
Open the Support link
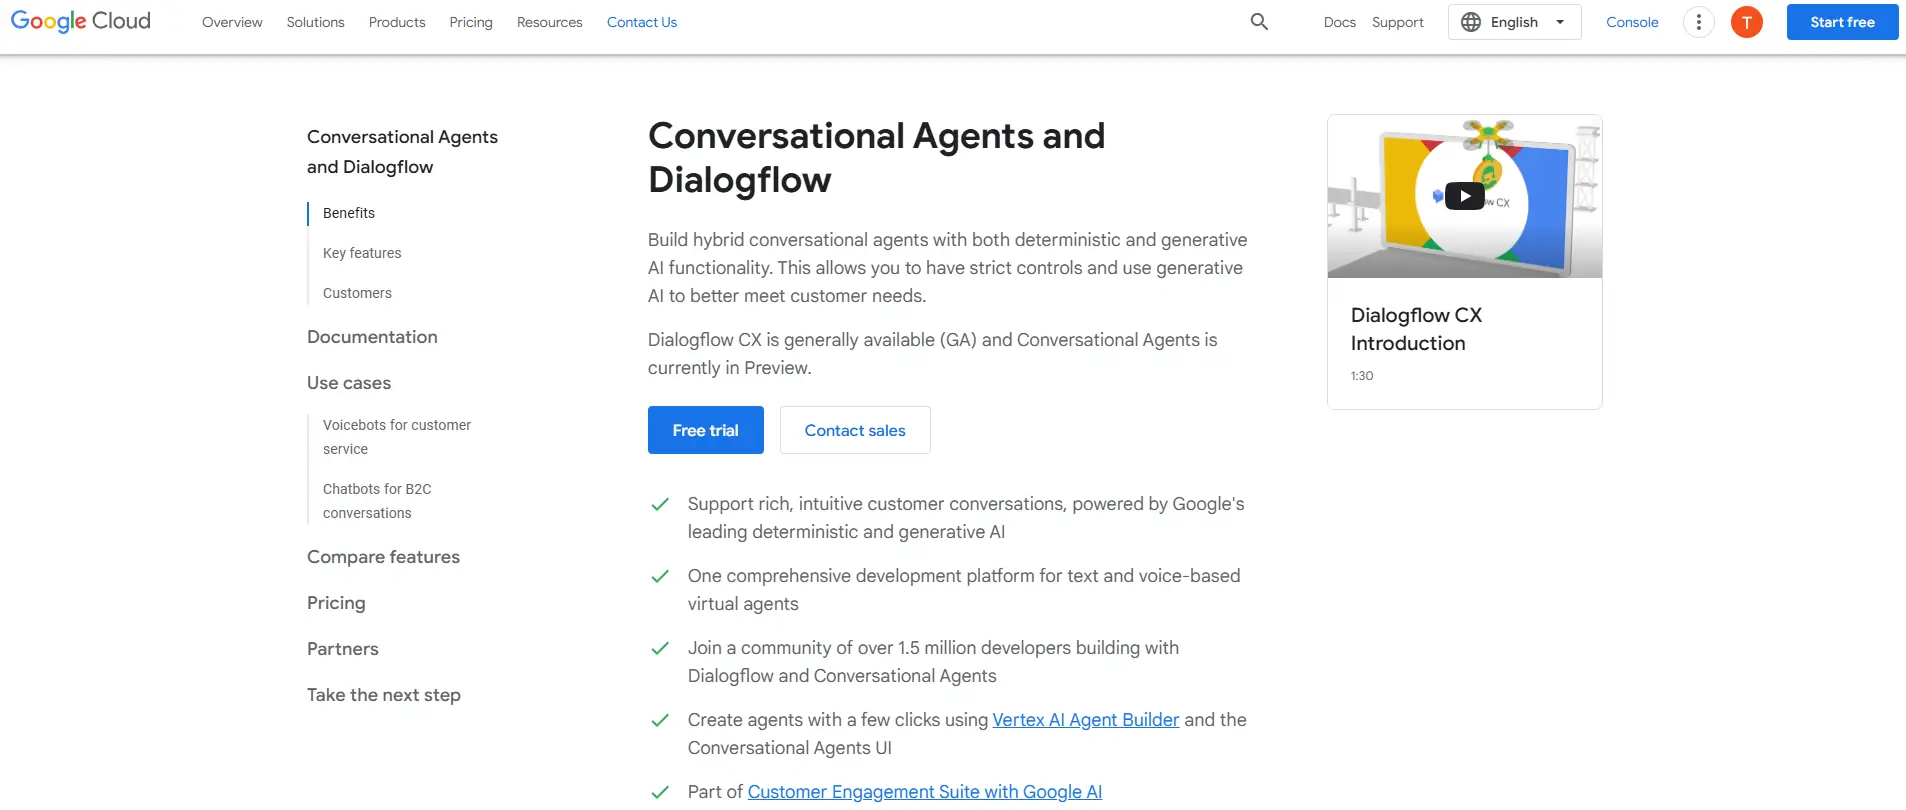click(x=1397, y=22)
